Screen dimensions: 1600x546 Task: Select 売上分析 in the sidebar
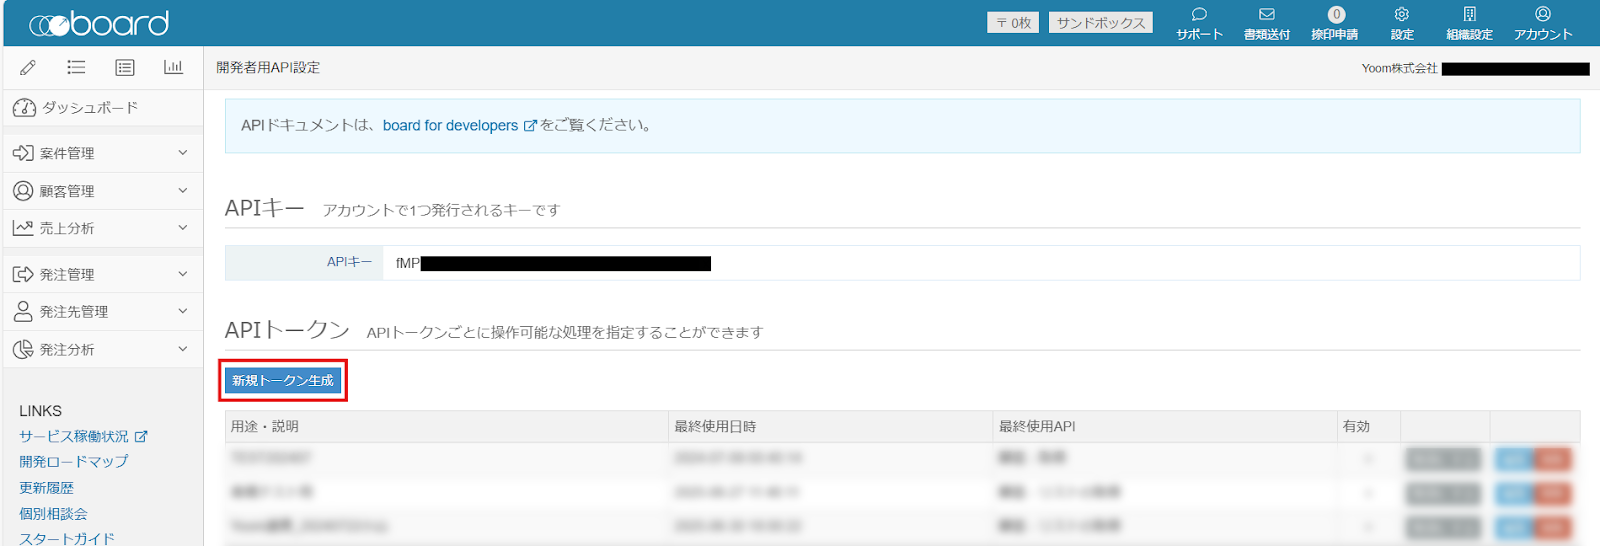pos(103,228)
